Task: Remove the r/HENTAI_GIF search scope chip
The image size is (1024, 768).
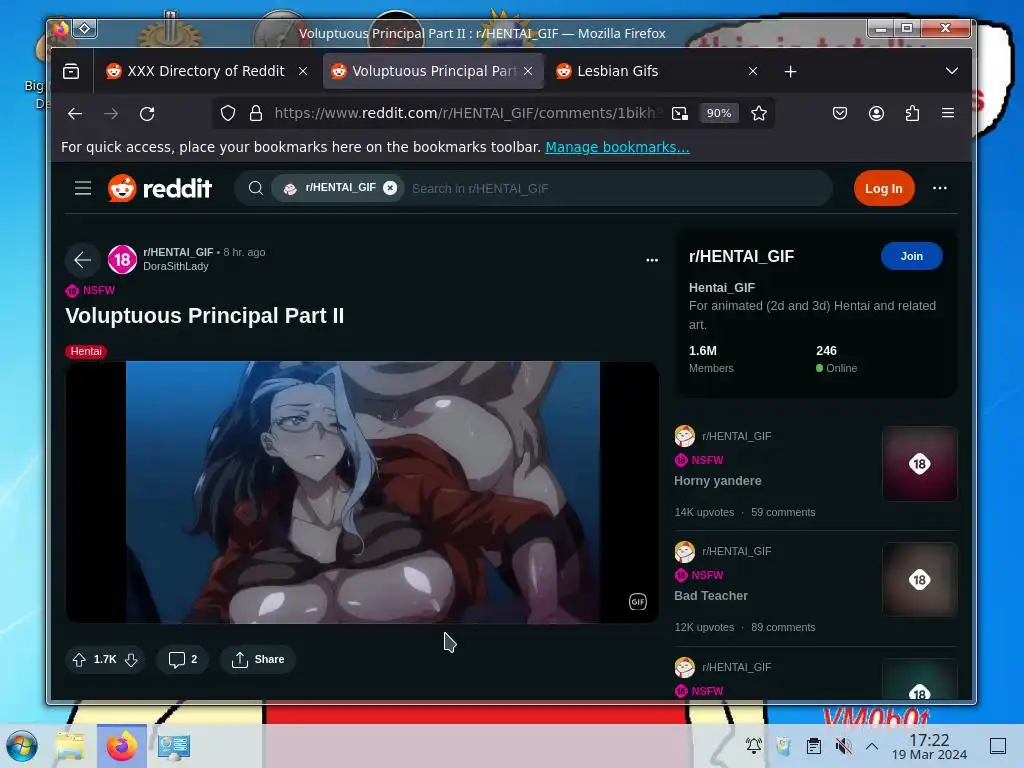Action: [x=390, y=188]
